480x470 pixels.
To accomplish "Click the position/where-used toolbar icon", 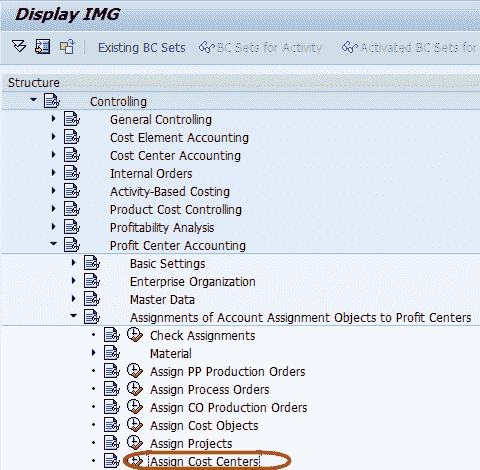I will [43, 46].
